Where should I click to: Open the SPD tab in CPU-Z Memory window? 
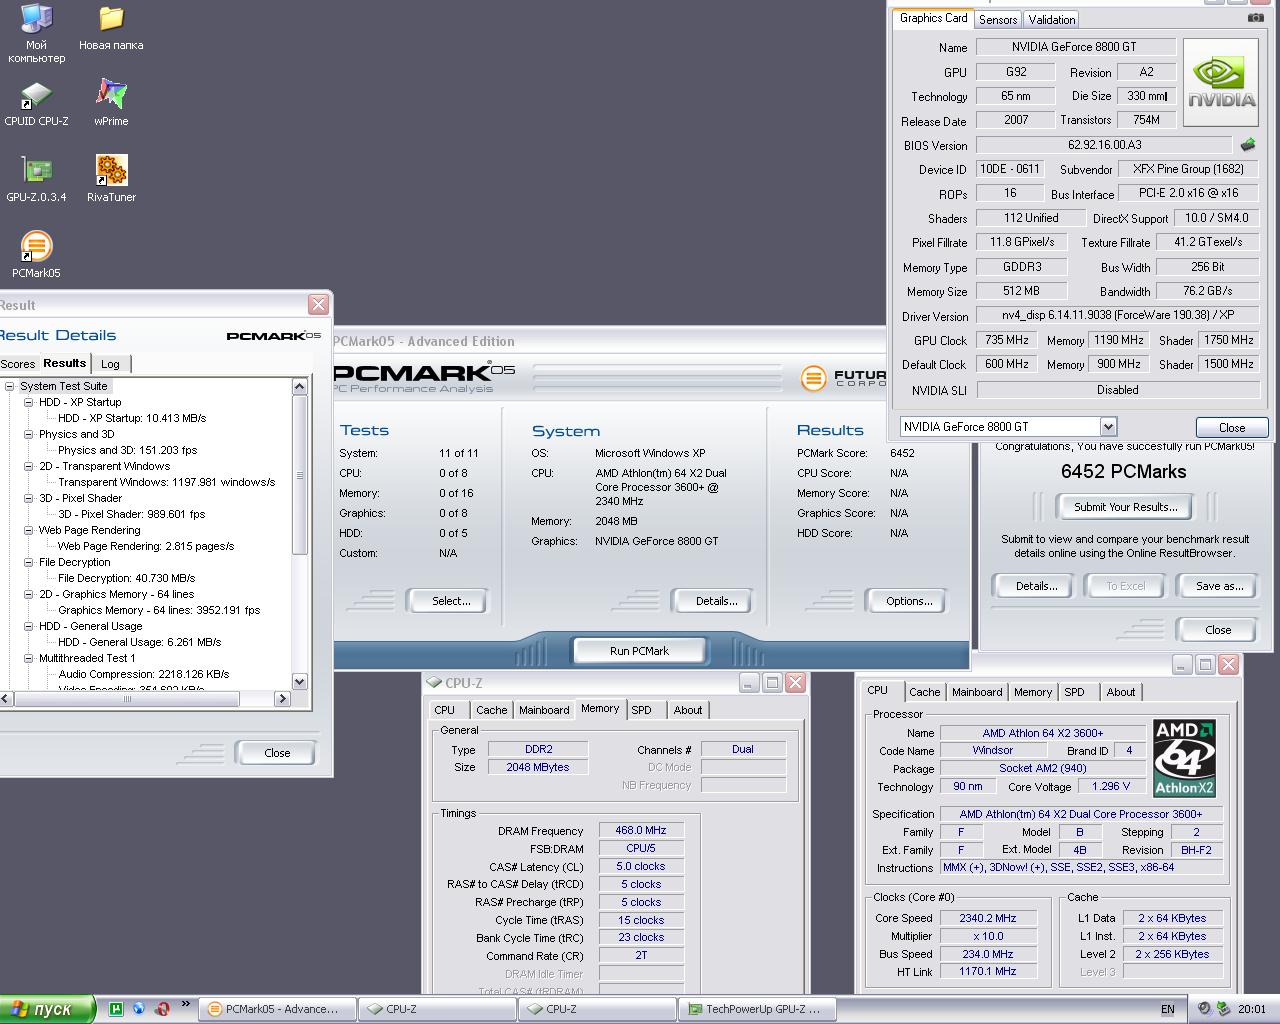[x=642, y=710]
